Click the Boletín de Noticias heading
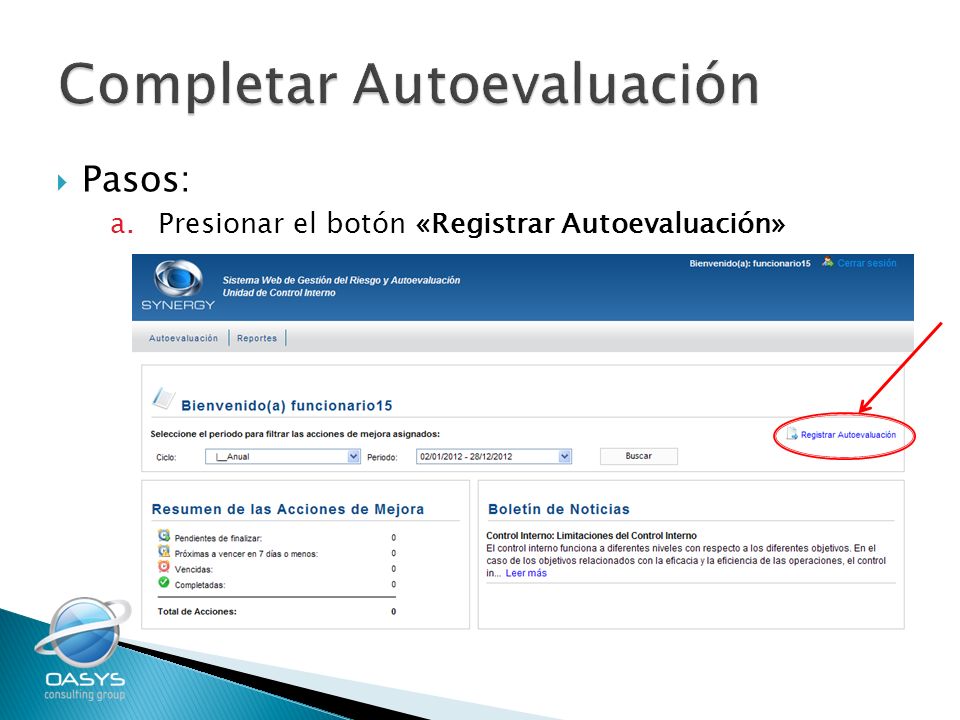 (558, 509)
